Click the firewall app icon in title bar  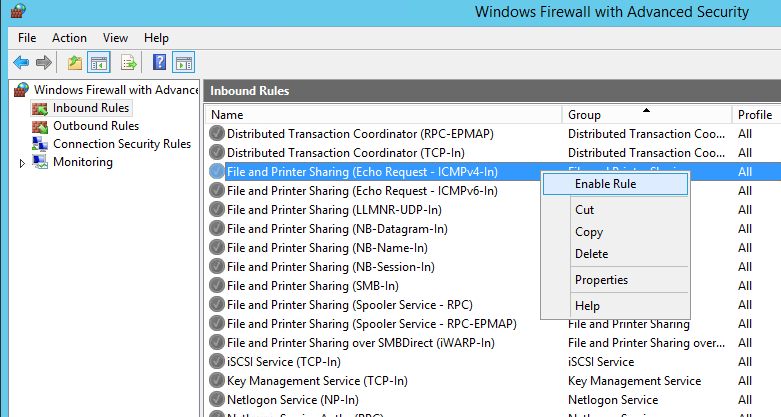click(x=18, y=10)
